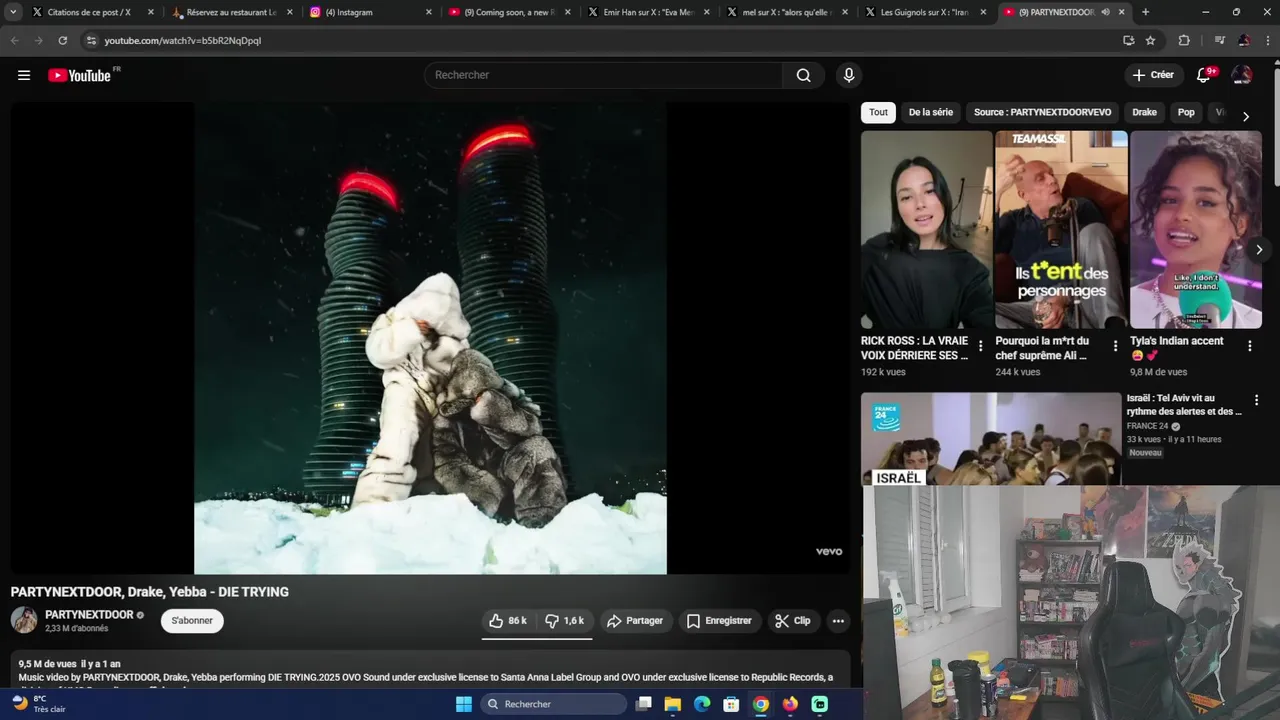Select the Tout filter chip

pos(878,112)
